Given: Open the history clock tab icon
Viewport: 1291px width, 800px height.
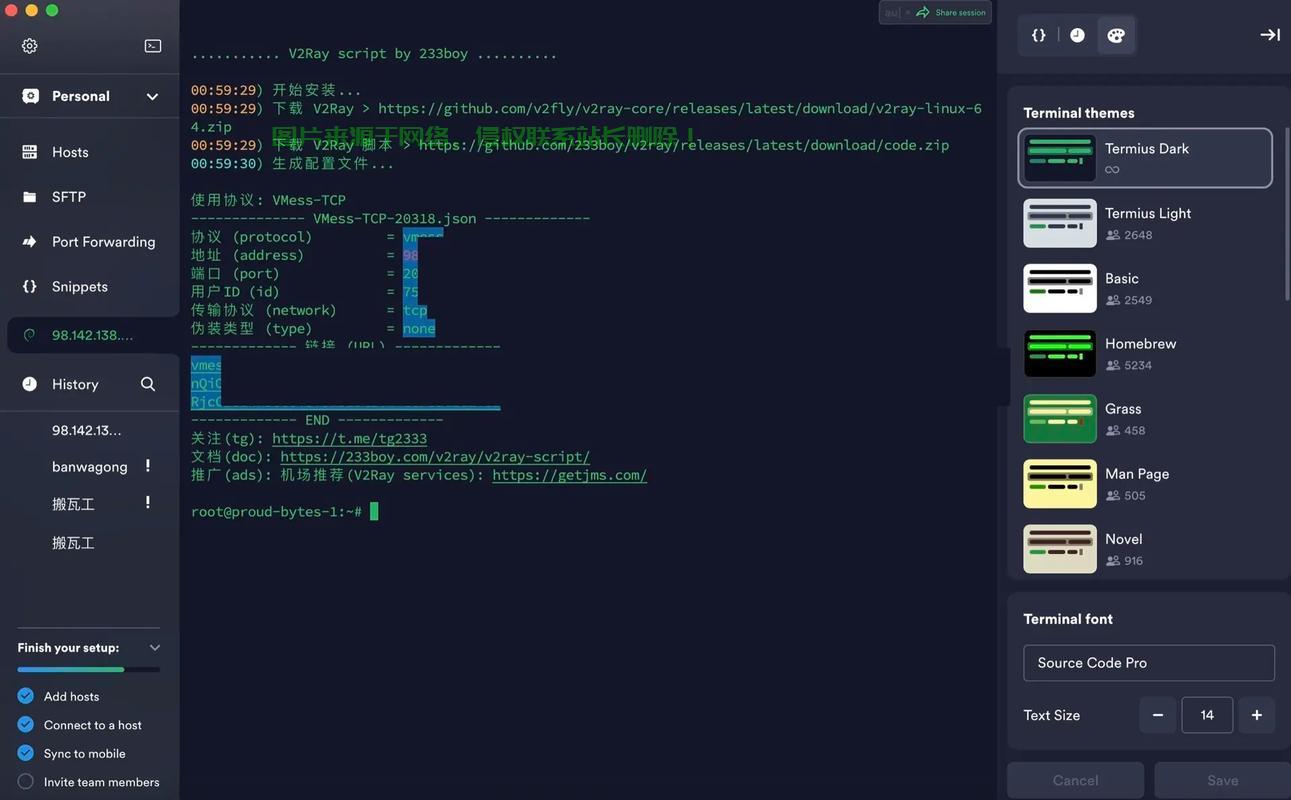Looking at the screenshot, I should pos(1077,35).
